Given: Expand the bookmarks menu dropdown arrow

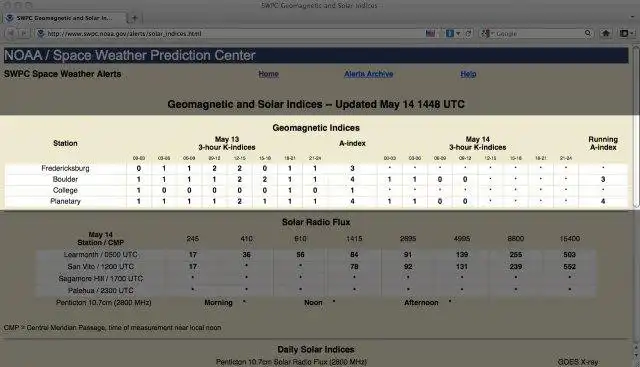Looking at the screenshot, I should click(632, 33).
